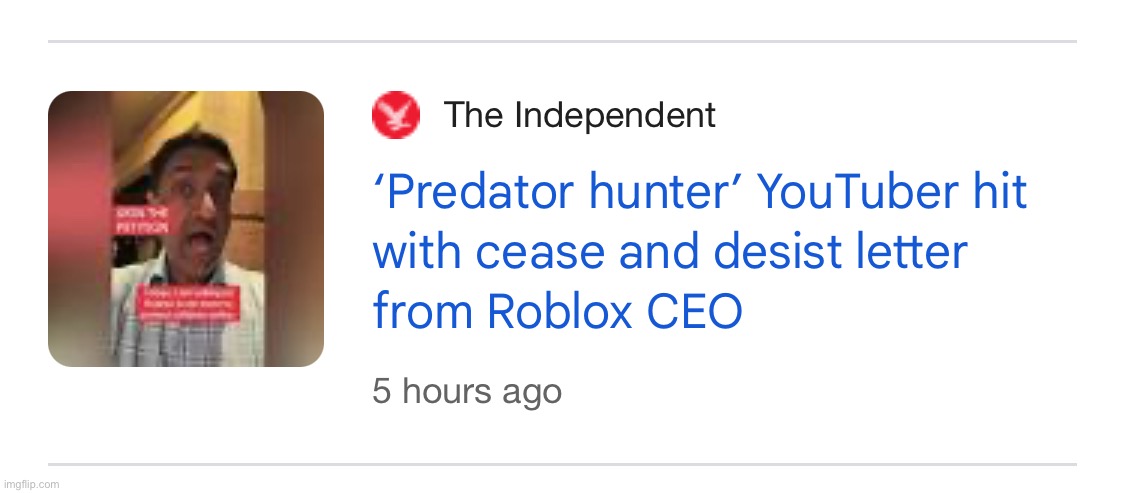Click the red caption box in the thumbnail

pyautogui.click(x=188, y=302)
